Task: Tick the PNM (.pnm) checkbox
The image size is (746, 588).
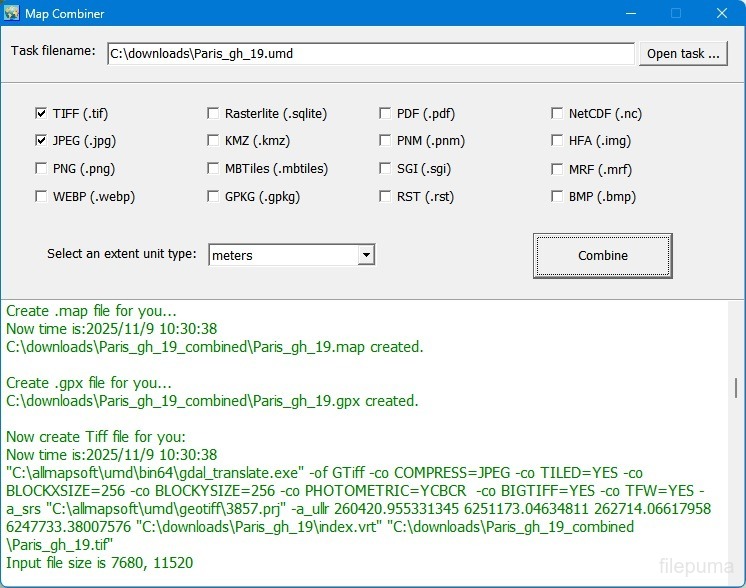Action: point(385,141)
